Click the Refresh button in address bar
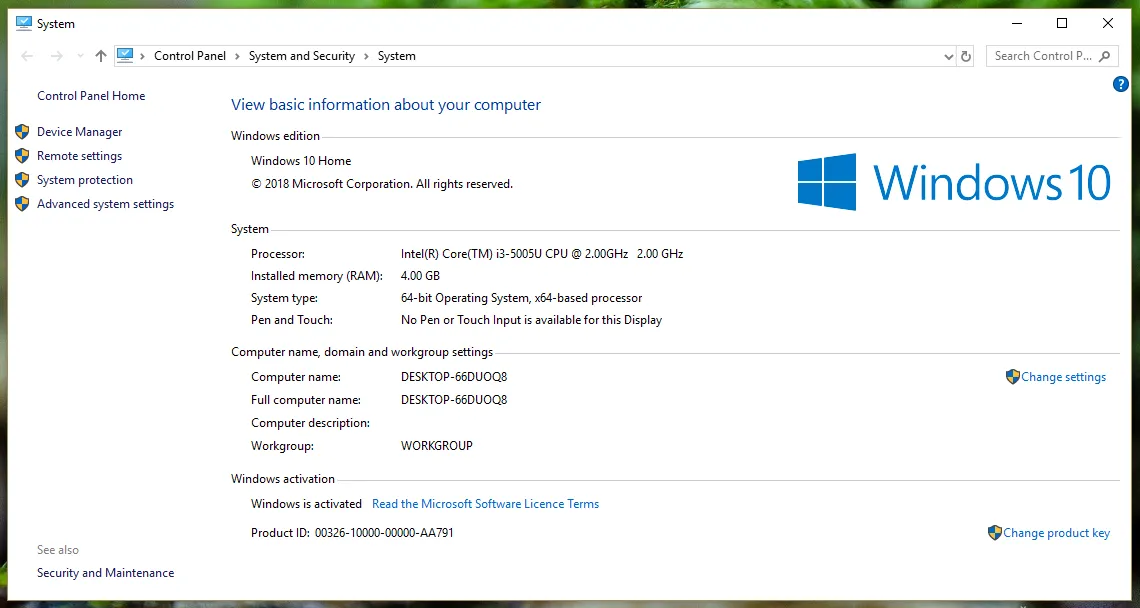Image resolution: width=1140 pixels, height=608 pixels. pos(966,57)
